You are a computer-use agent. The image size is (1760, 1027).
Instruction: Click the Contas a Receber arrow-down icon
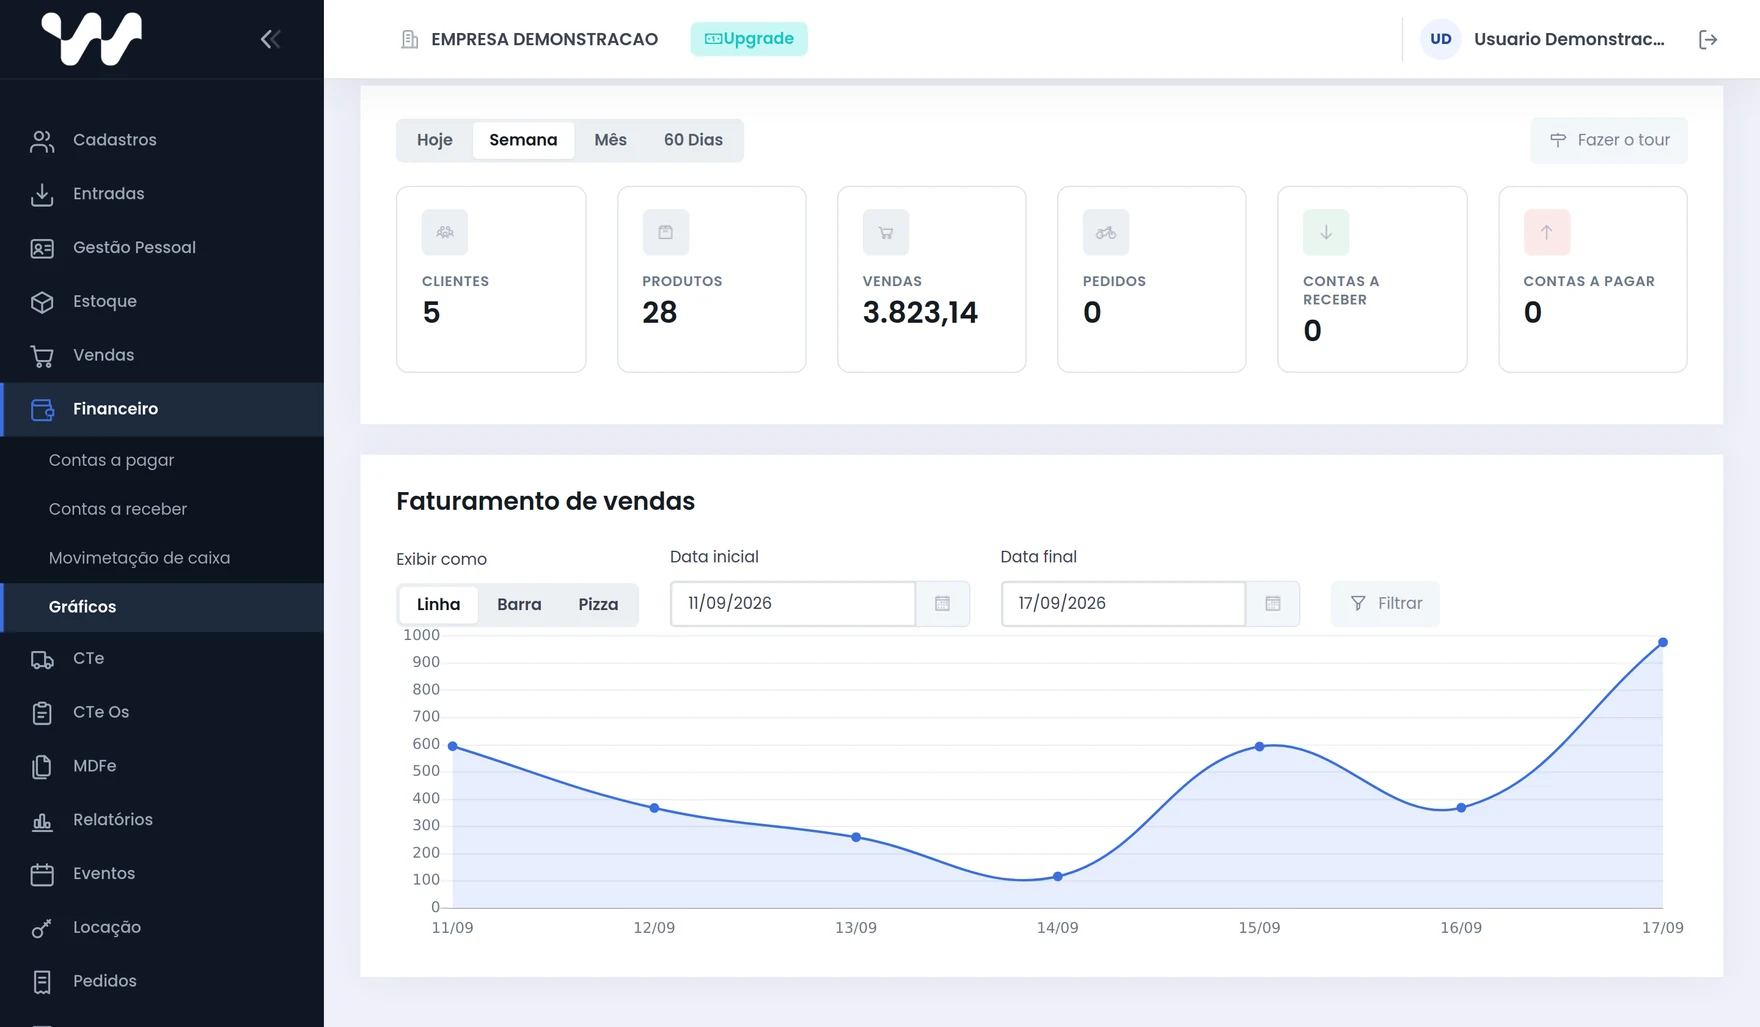(x=1326, y=232)
